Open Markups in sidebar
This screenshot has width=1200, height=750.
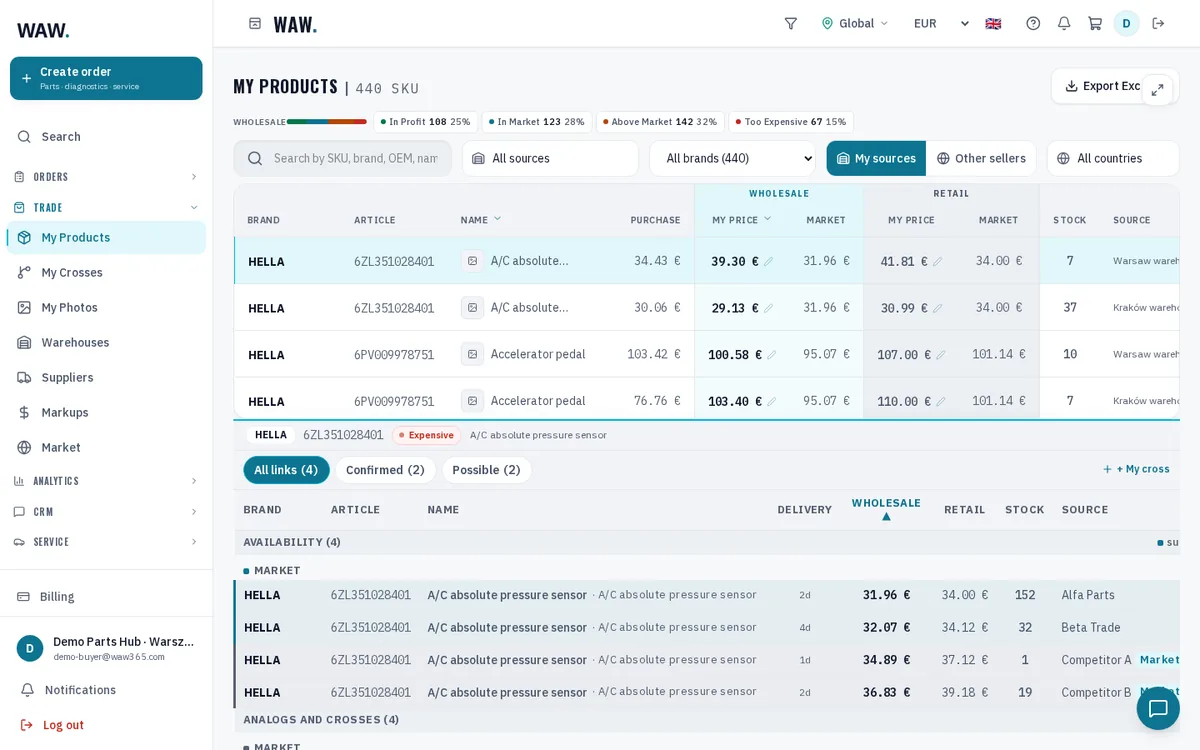point(106,412)
